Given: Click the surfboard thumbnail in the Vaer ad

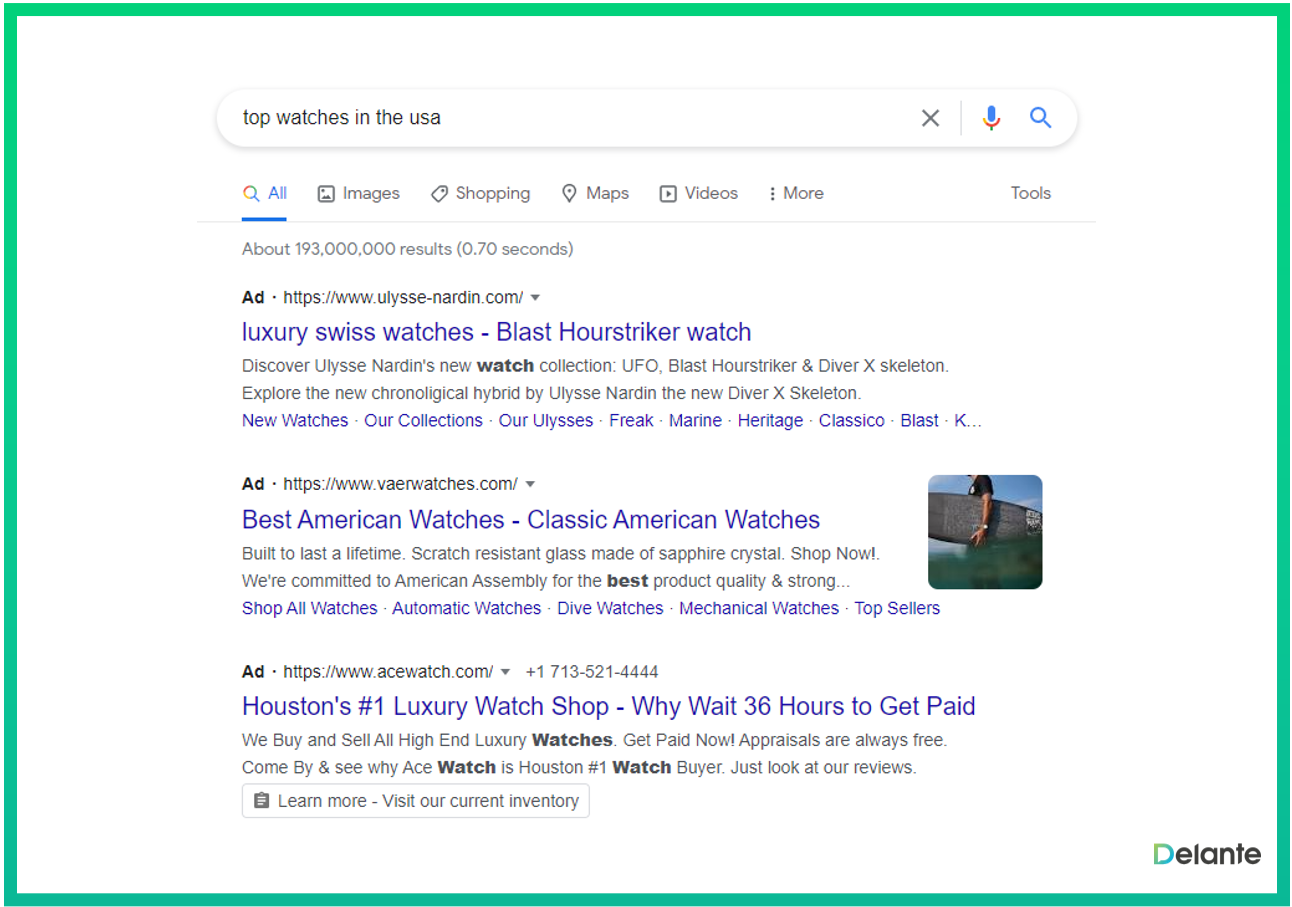Looking at the screenshot, I should [x=985, y=532].
